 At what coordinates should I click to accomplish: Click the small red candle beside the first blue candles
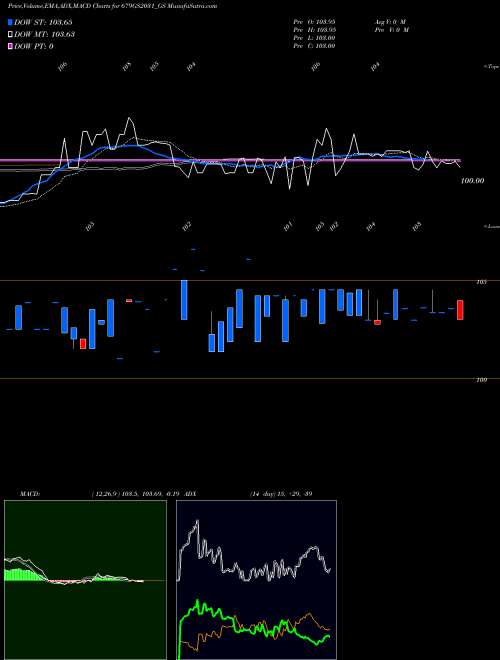[x=83, y=343]
